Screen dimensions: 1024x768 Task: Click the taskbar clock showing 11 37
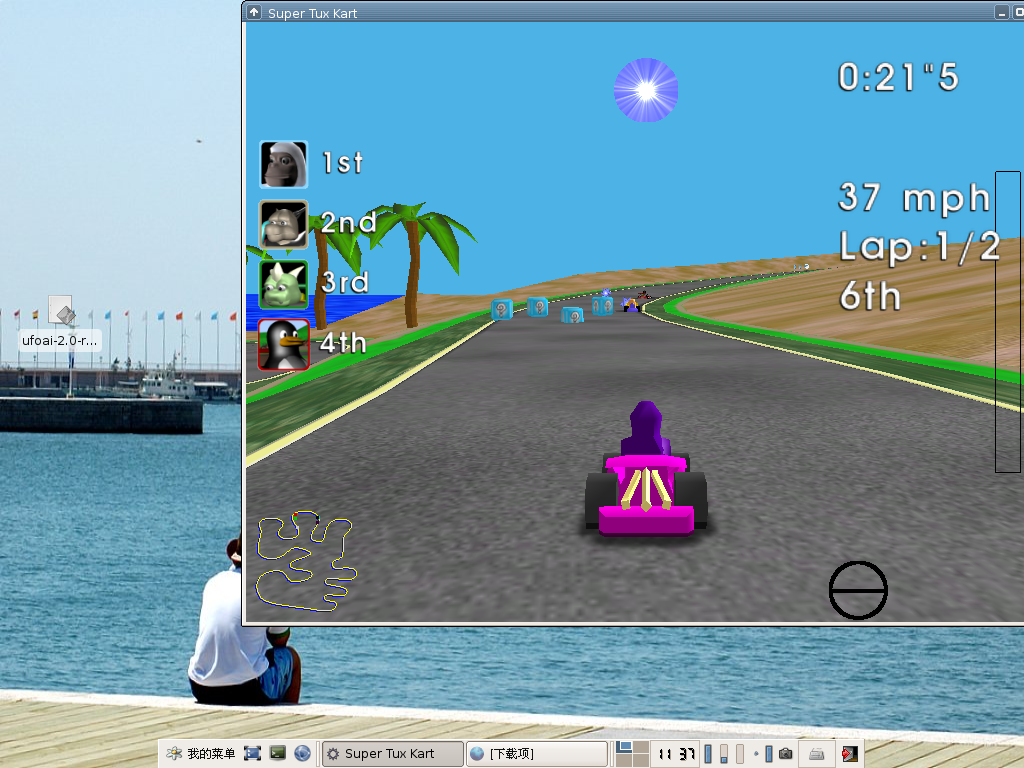pyautogui.click(x=677, y=754)
